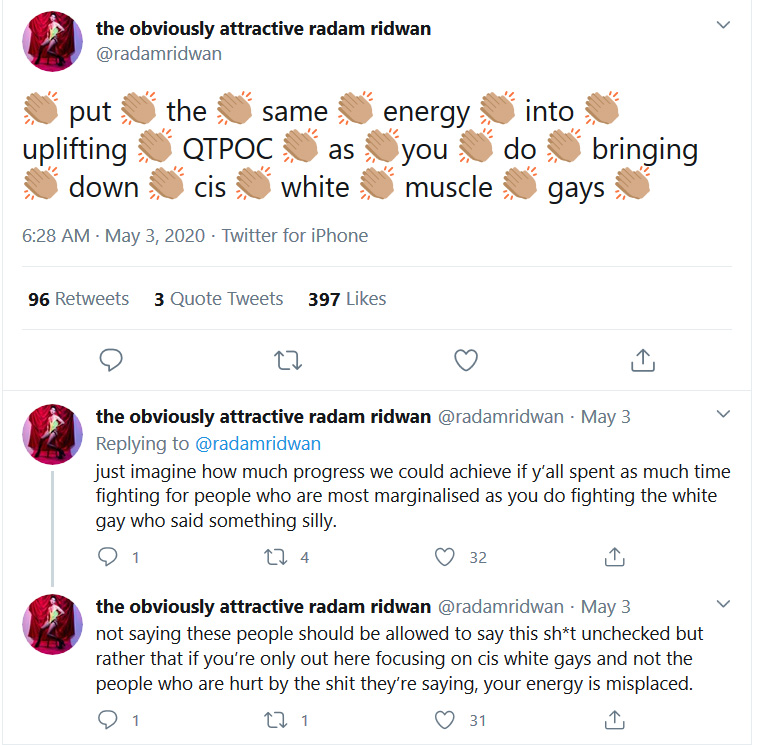761x745 pixels.
Task: Like the main tweet with heart icon
Action: pos(466,360)
